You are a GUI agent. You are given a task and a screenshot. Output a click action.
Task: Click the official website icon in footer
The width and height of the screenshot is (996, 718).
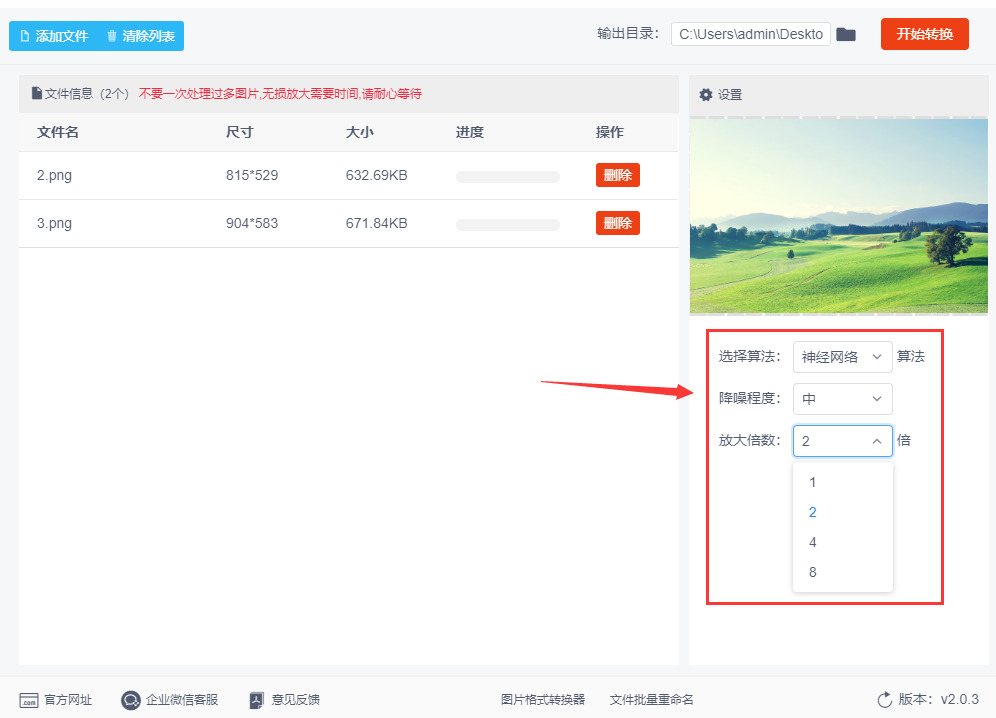tap(29, 700)
